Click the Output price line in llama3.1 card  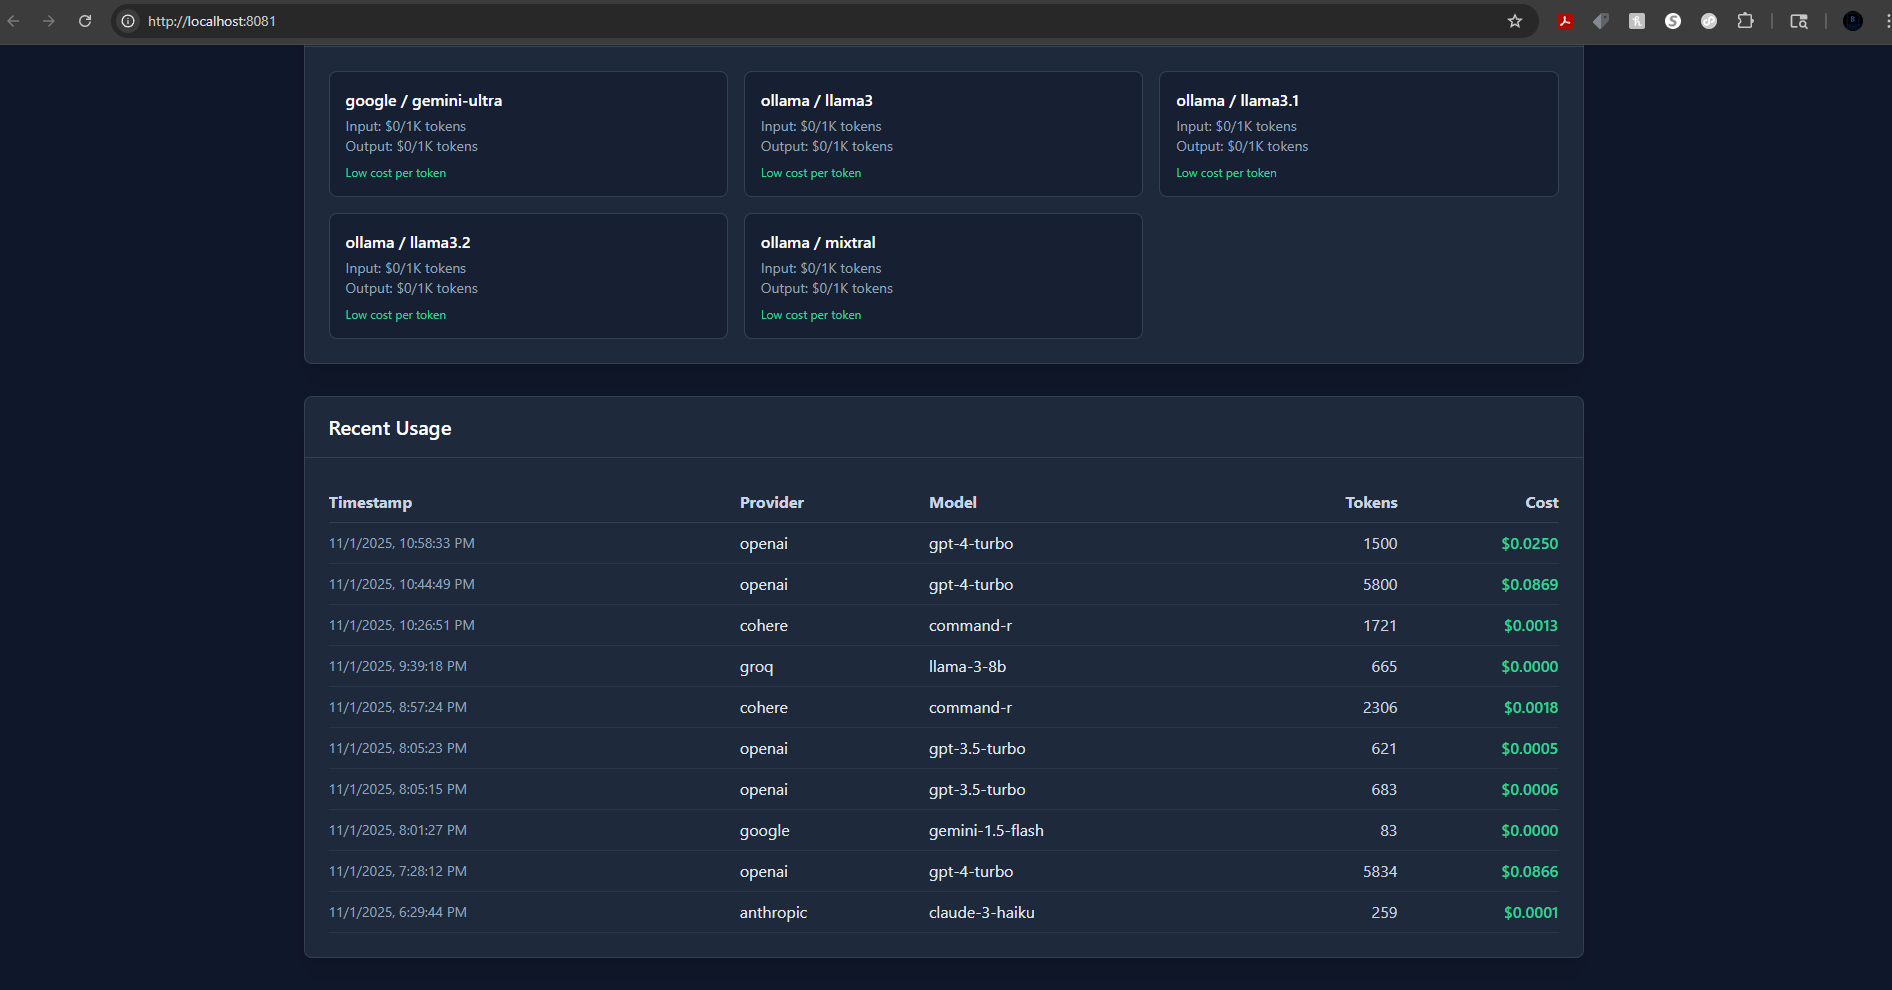pyautogui.click(x=1242, y=147)
